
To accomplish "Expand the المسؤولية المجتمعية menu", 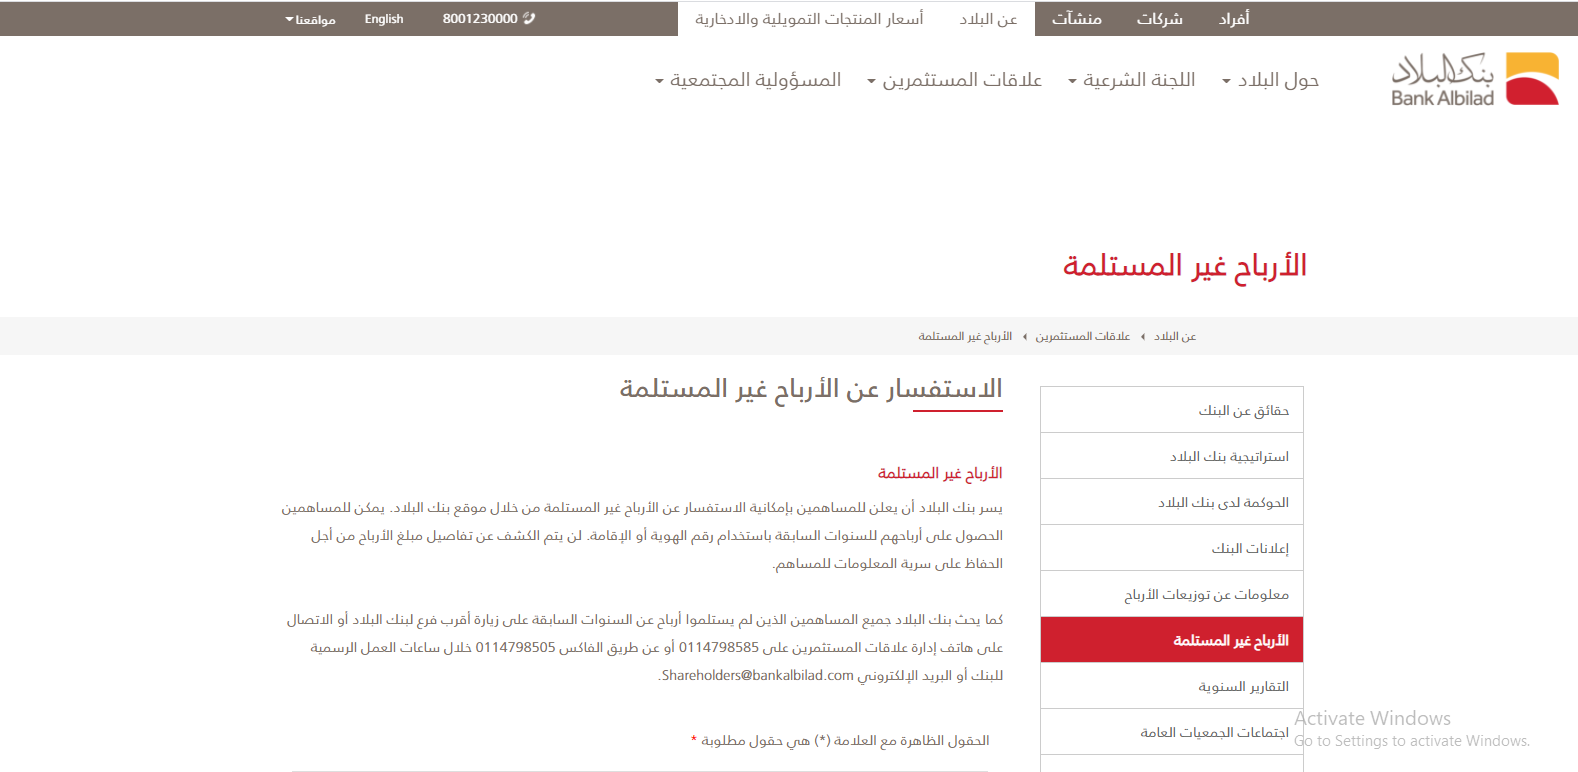I will point(748,80).
